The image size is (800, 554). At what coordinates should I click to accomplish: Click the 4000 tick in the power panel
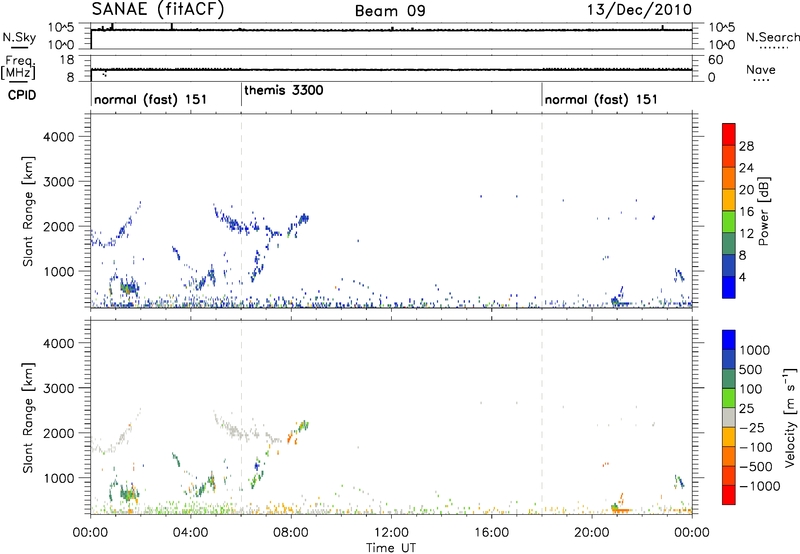[59, 137]
